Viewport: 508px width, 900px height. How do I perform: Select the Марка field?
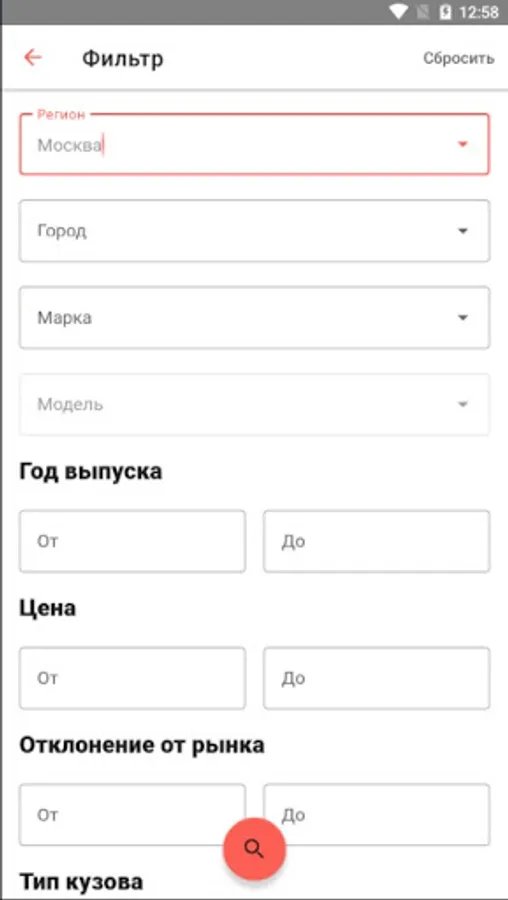tap(254, 317)
